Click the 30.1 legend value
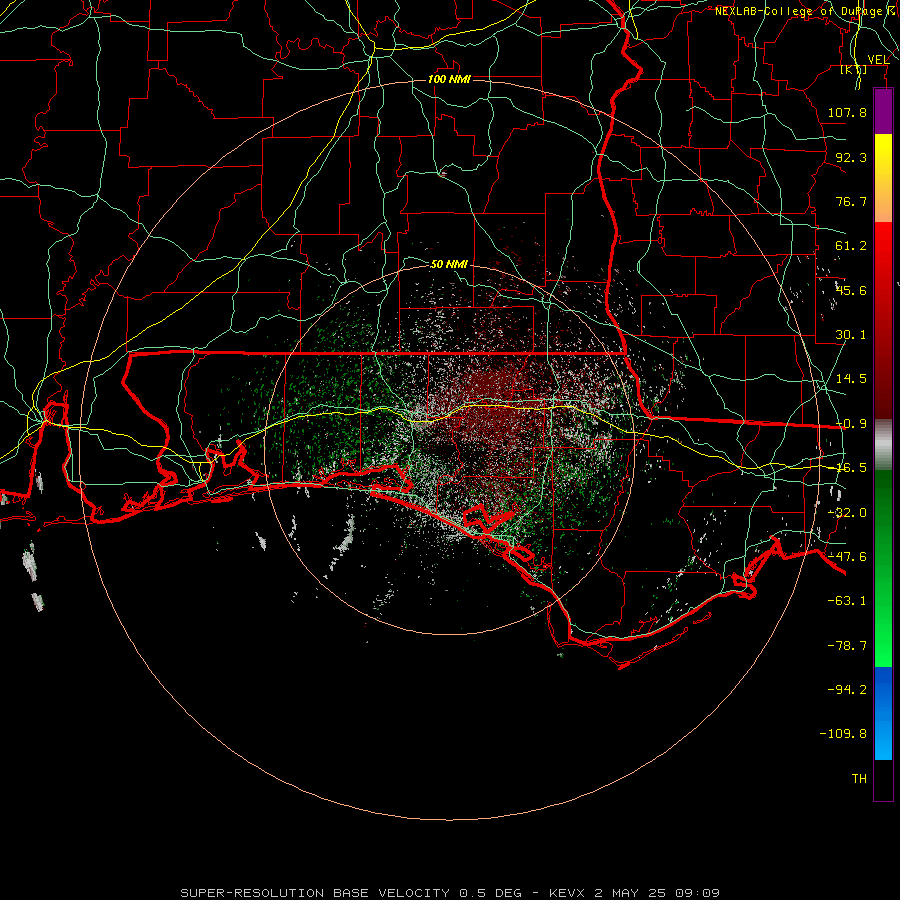900x900 pixels. [x=851, y=334]
